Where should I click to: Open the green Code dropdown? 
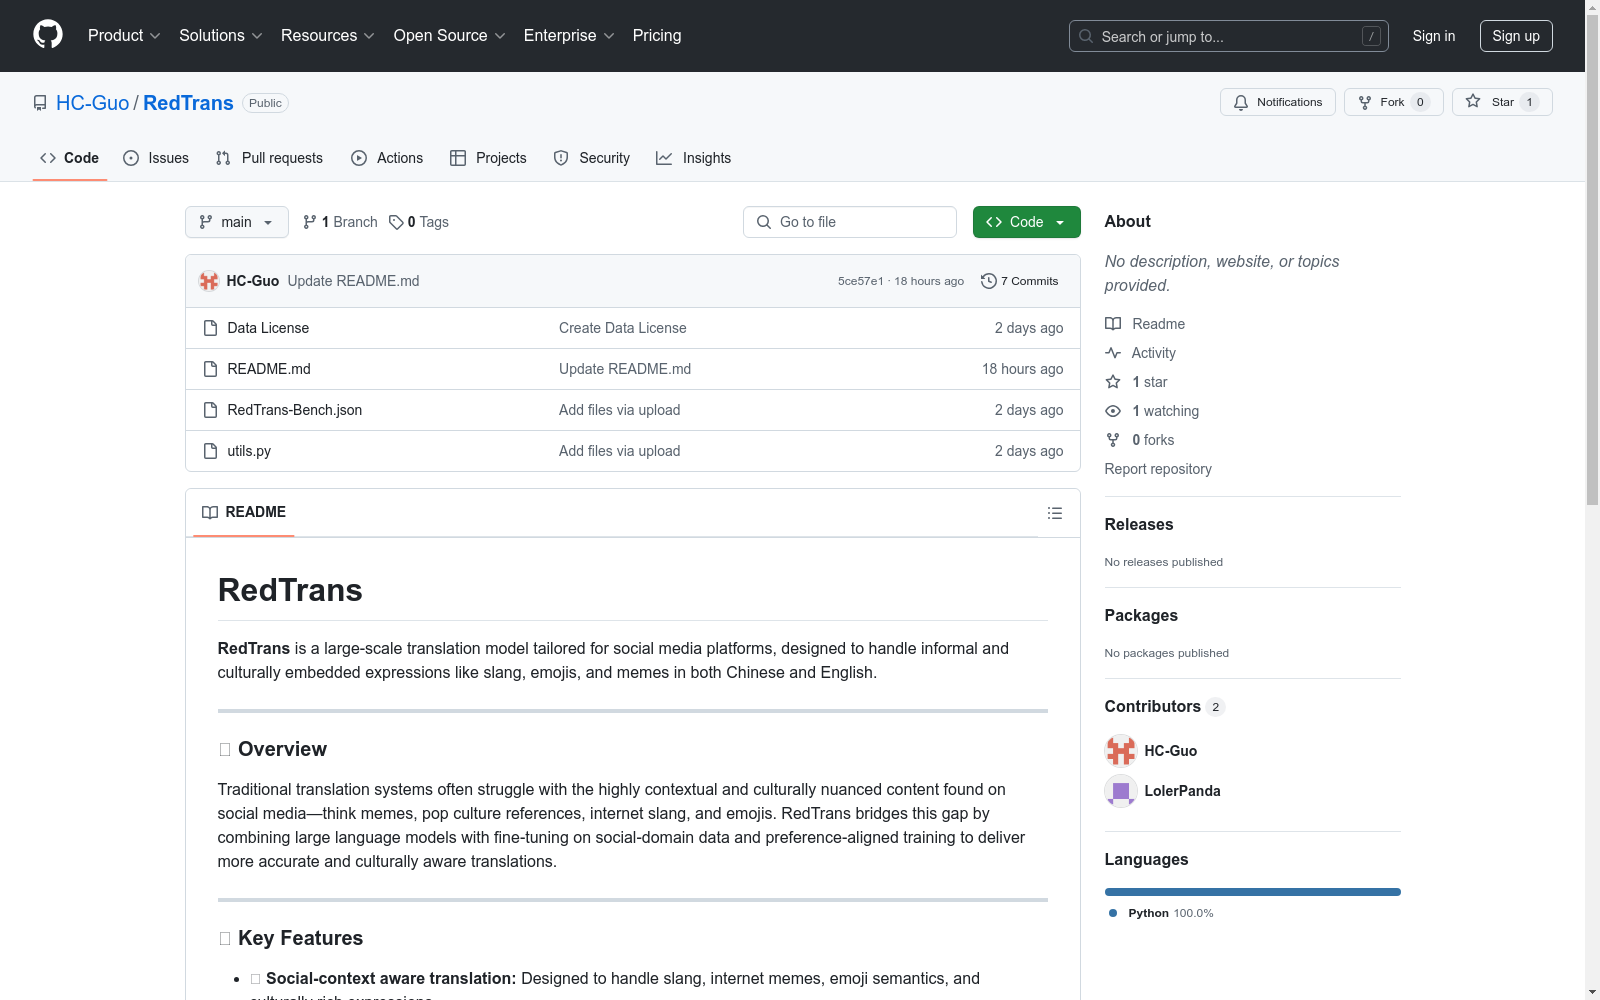tap(1027, 222)
